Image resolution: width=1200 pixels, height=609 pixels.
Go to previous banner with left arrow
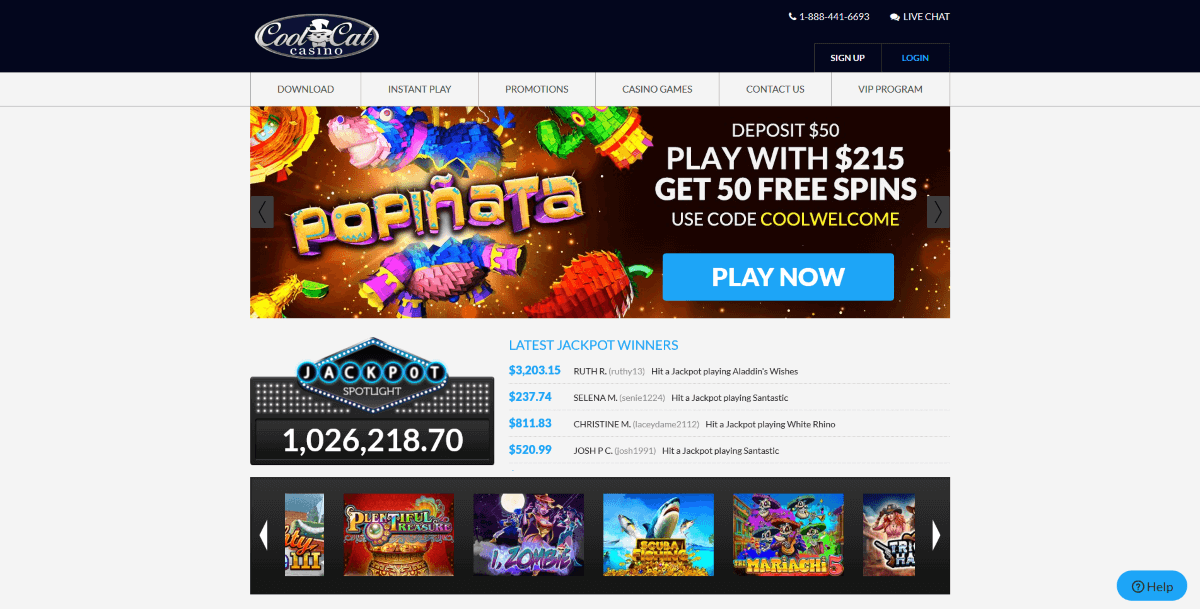pos(262,212)
